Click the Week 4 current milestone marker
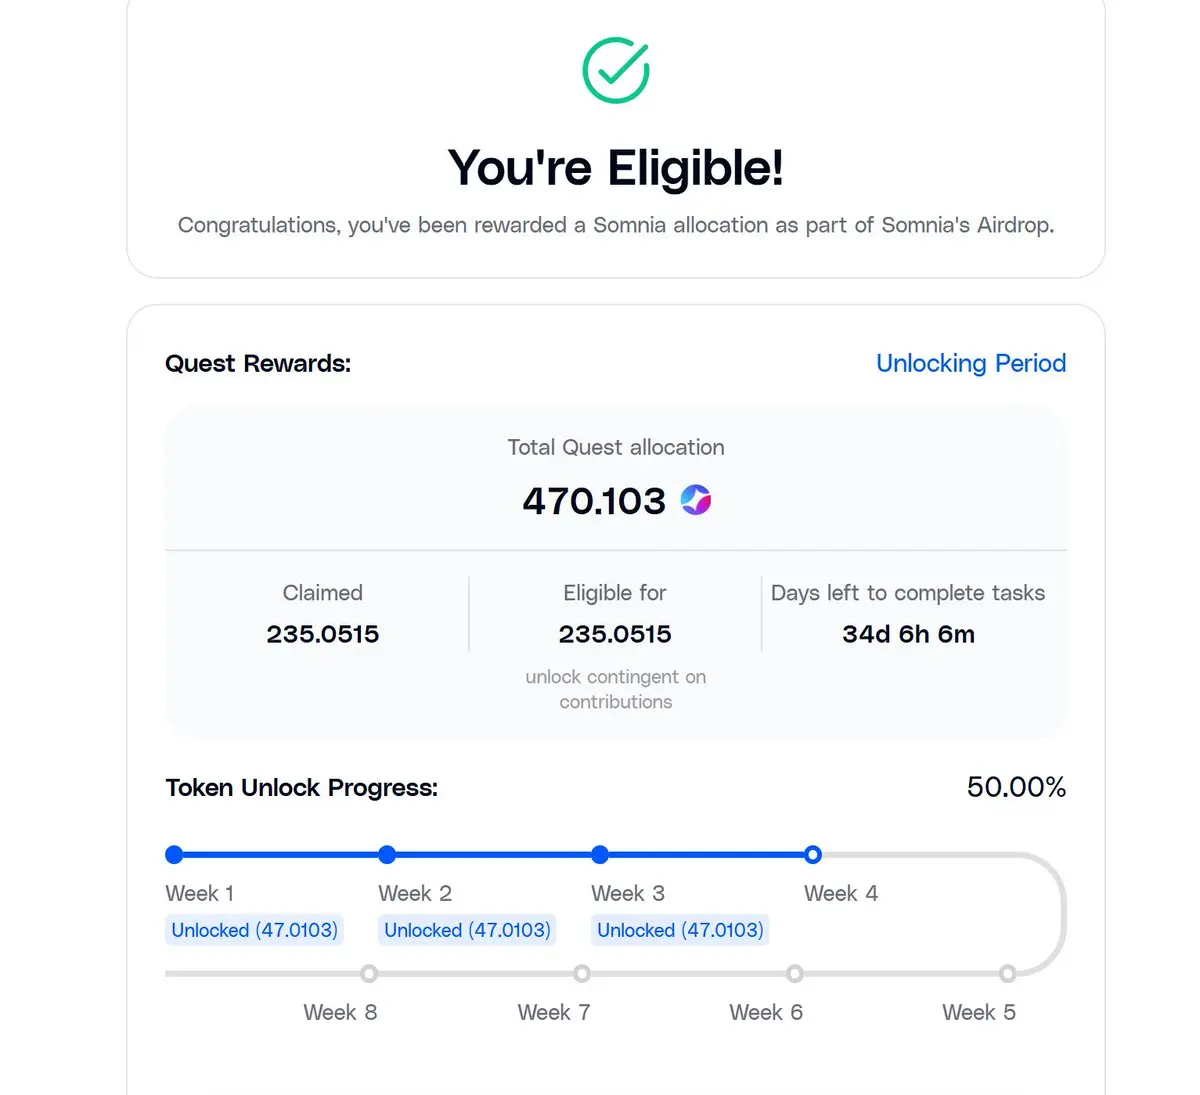This screenshot has height=1095, width=1200. pyautogui.click(x=813, y=854)
